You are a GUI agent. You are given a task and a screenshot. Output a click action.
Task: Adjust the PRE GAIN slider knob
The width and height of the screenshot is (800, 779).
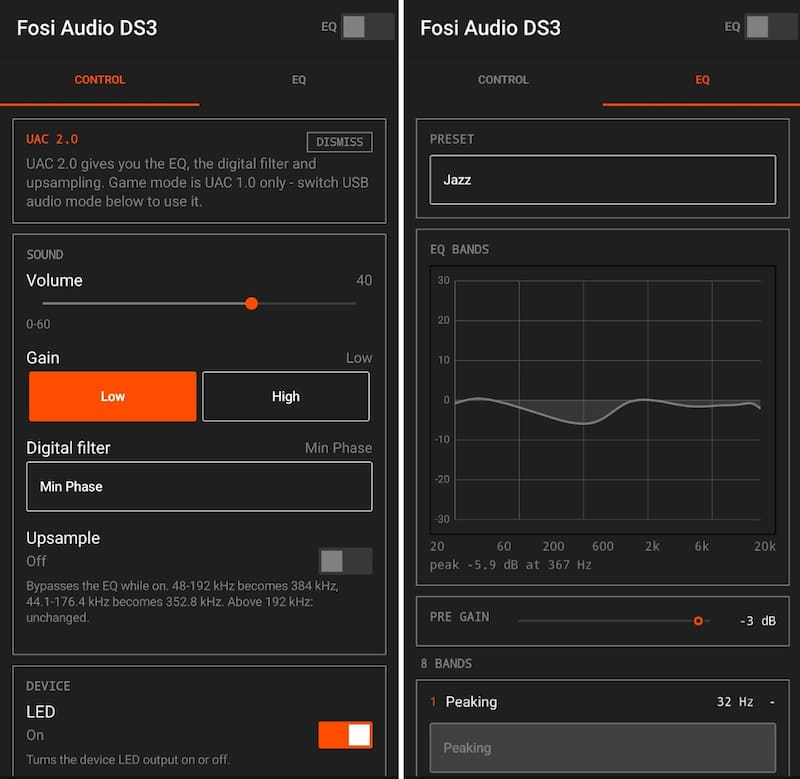pos(698,621)
